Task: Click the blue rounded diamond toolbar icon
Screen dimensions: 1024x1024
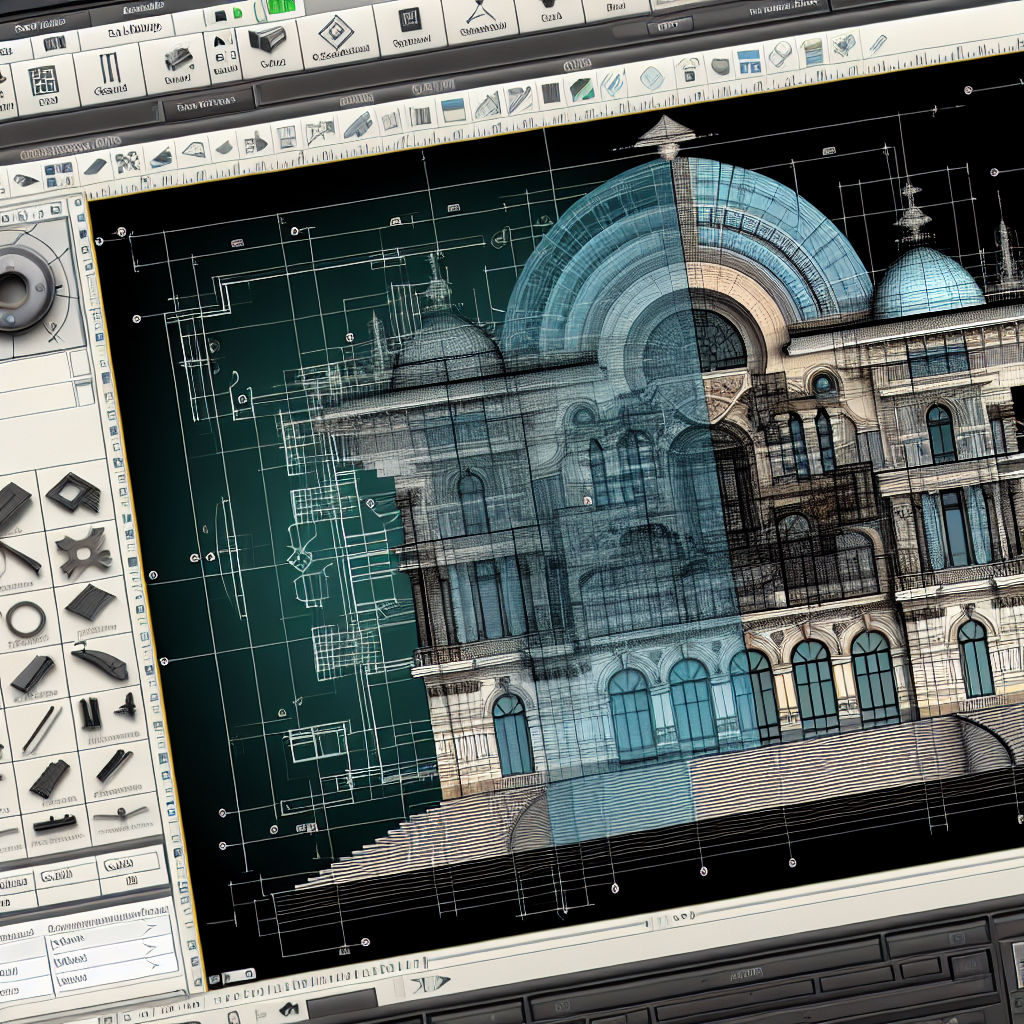Action: pyautogui.click(x=652, y=78)
